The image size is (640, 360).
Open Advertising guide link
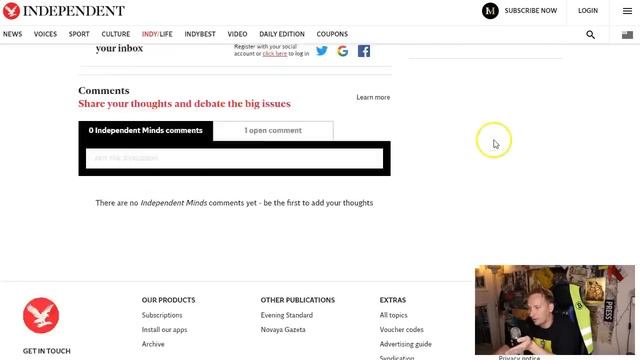point(406,344)
